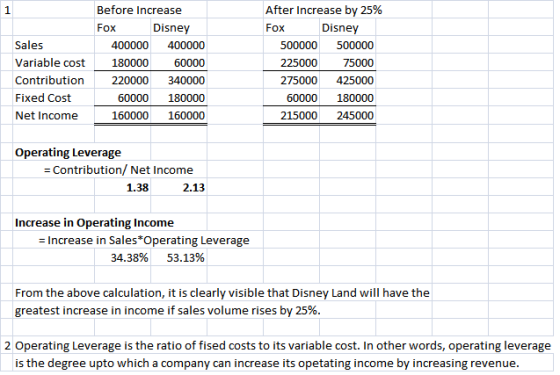Select Fox variable cost 180000 before increase

pos(130,63)
